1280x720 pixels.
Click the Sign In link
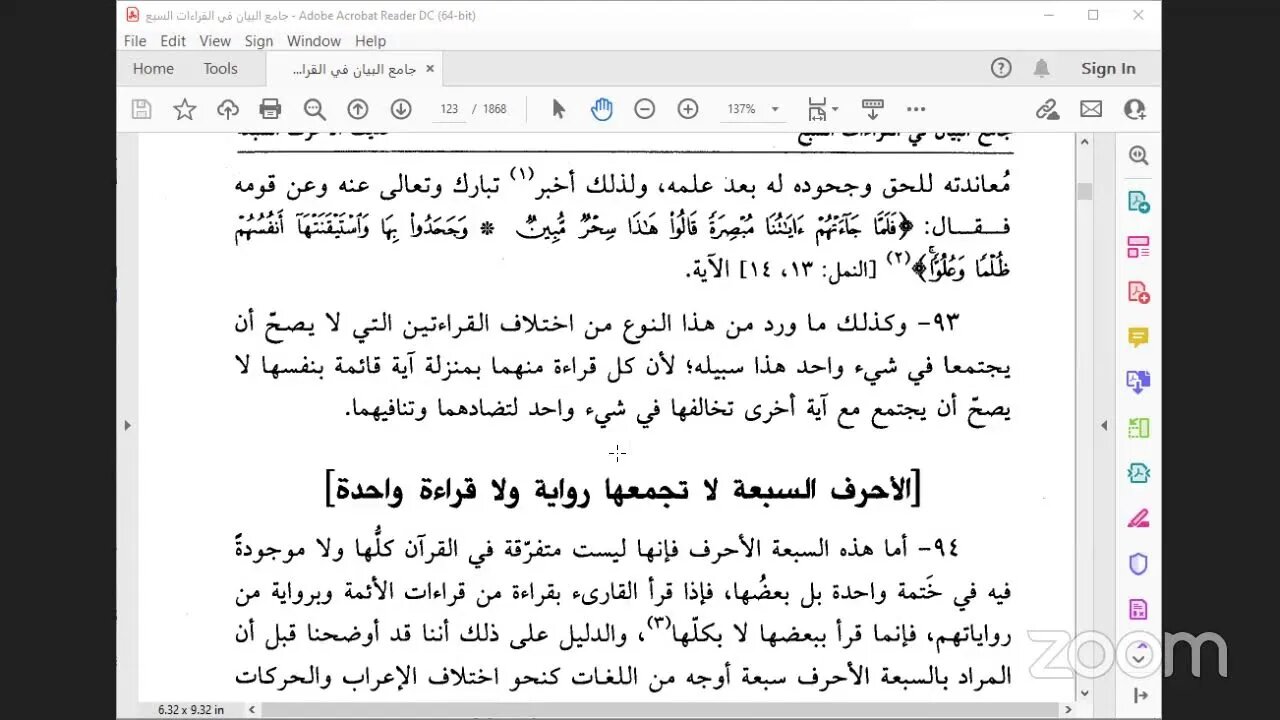1108,69
